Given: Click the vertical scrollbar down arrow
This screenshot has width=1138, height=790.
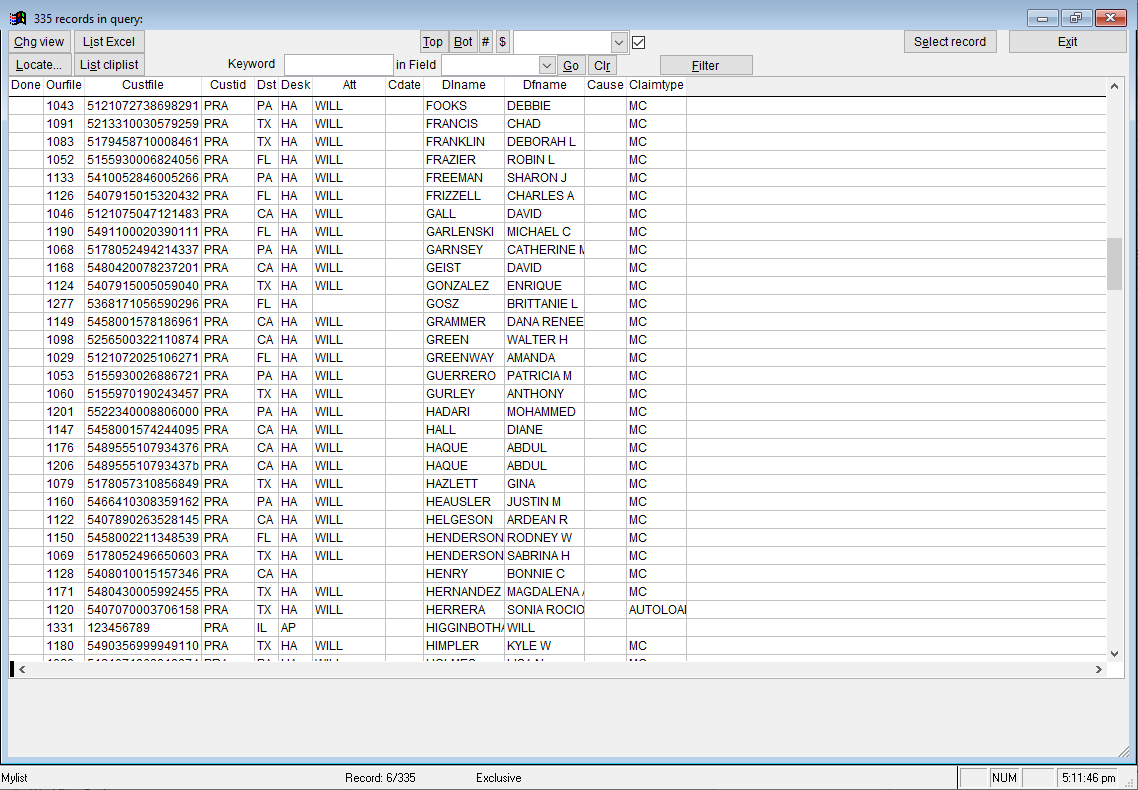Looking at the screenshot, I should tap(1114, 654).
